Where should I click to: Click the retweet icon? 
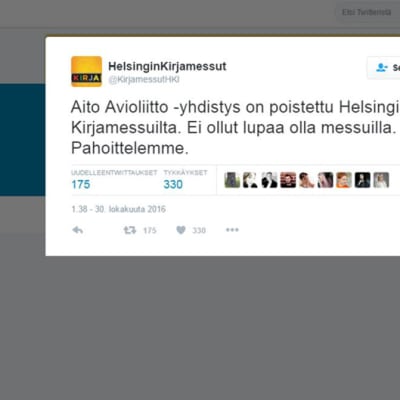click(130, 230)
